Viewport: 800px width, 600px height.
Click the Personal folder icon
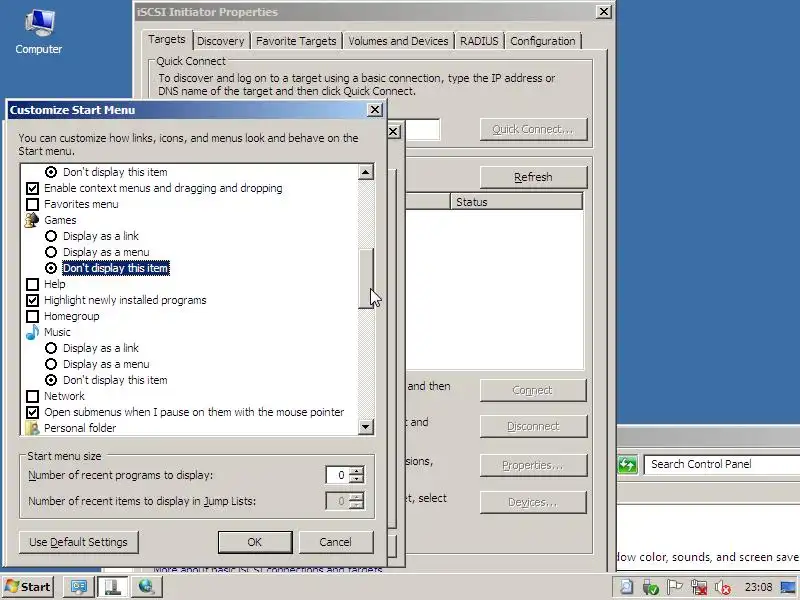(x=32, y=428)
